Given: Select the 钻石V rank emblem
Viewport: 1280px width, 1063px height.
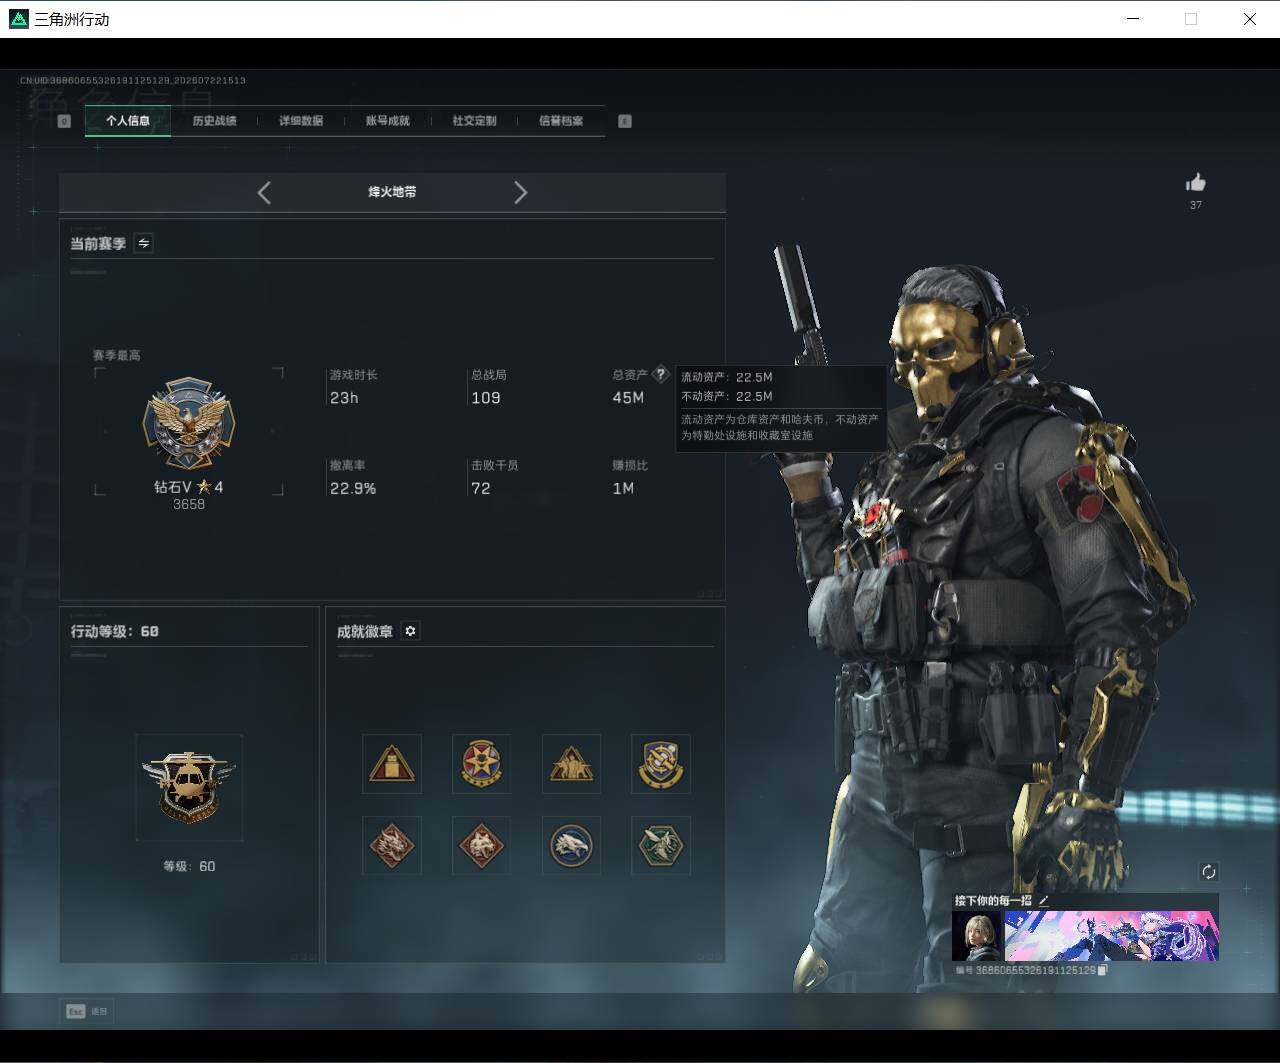Looking at the screenshot, I should pos(189,424).
